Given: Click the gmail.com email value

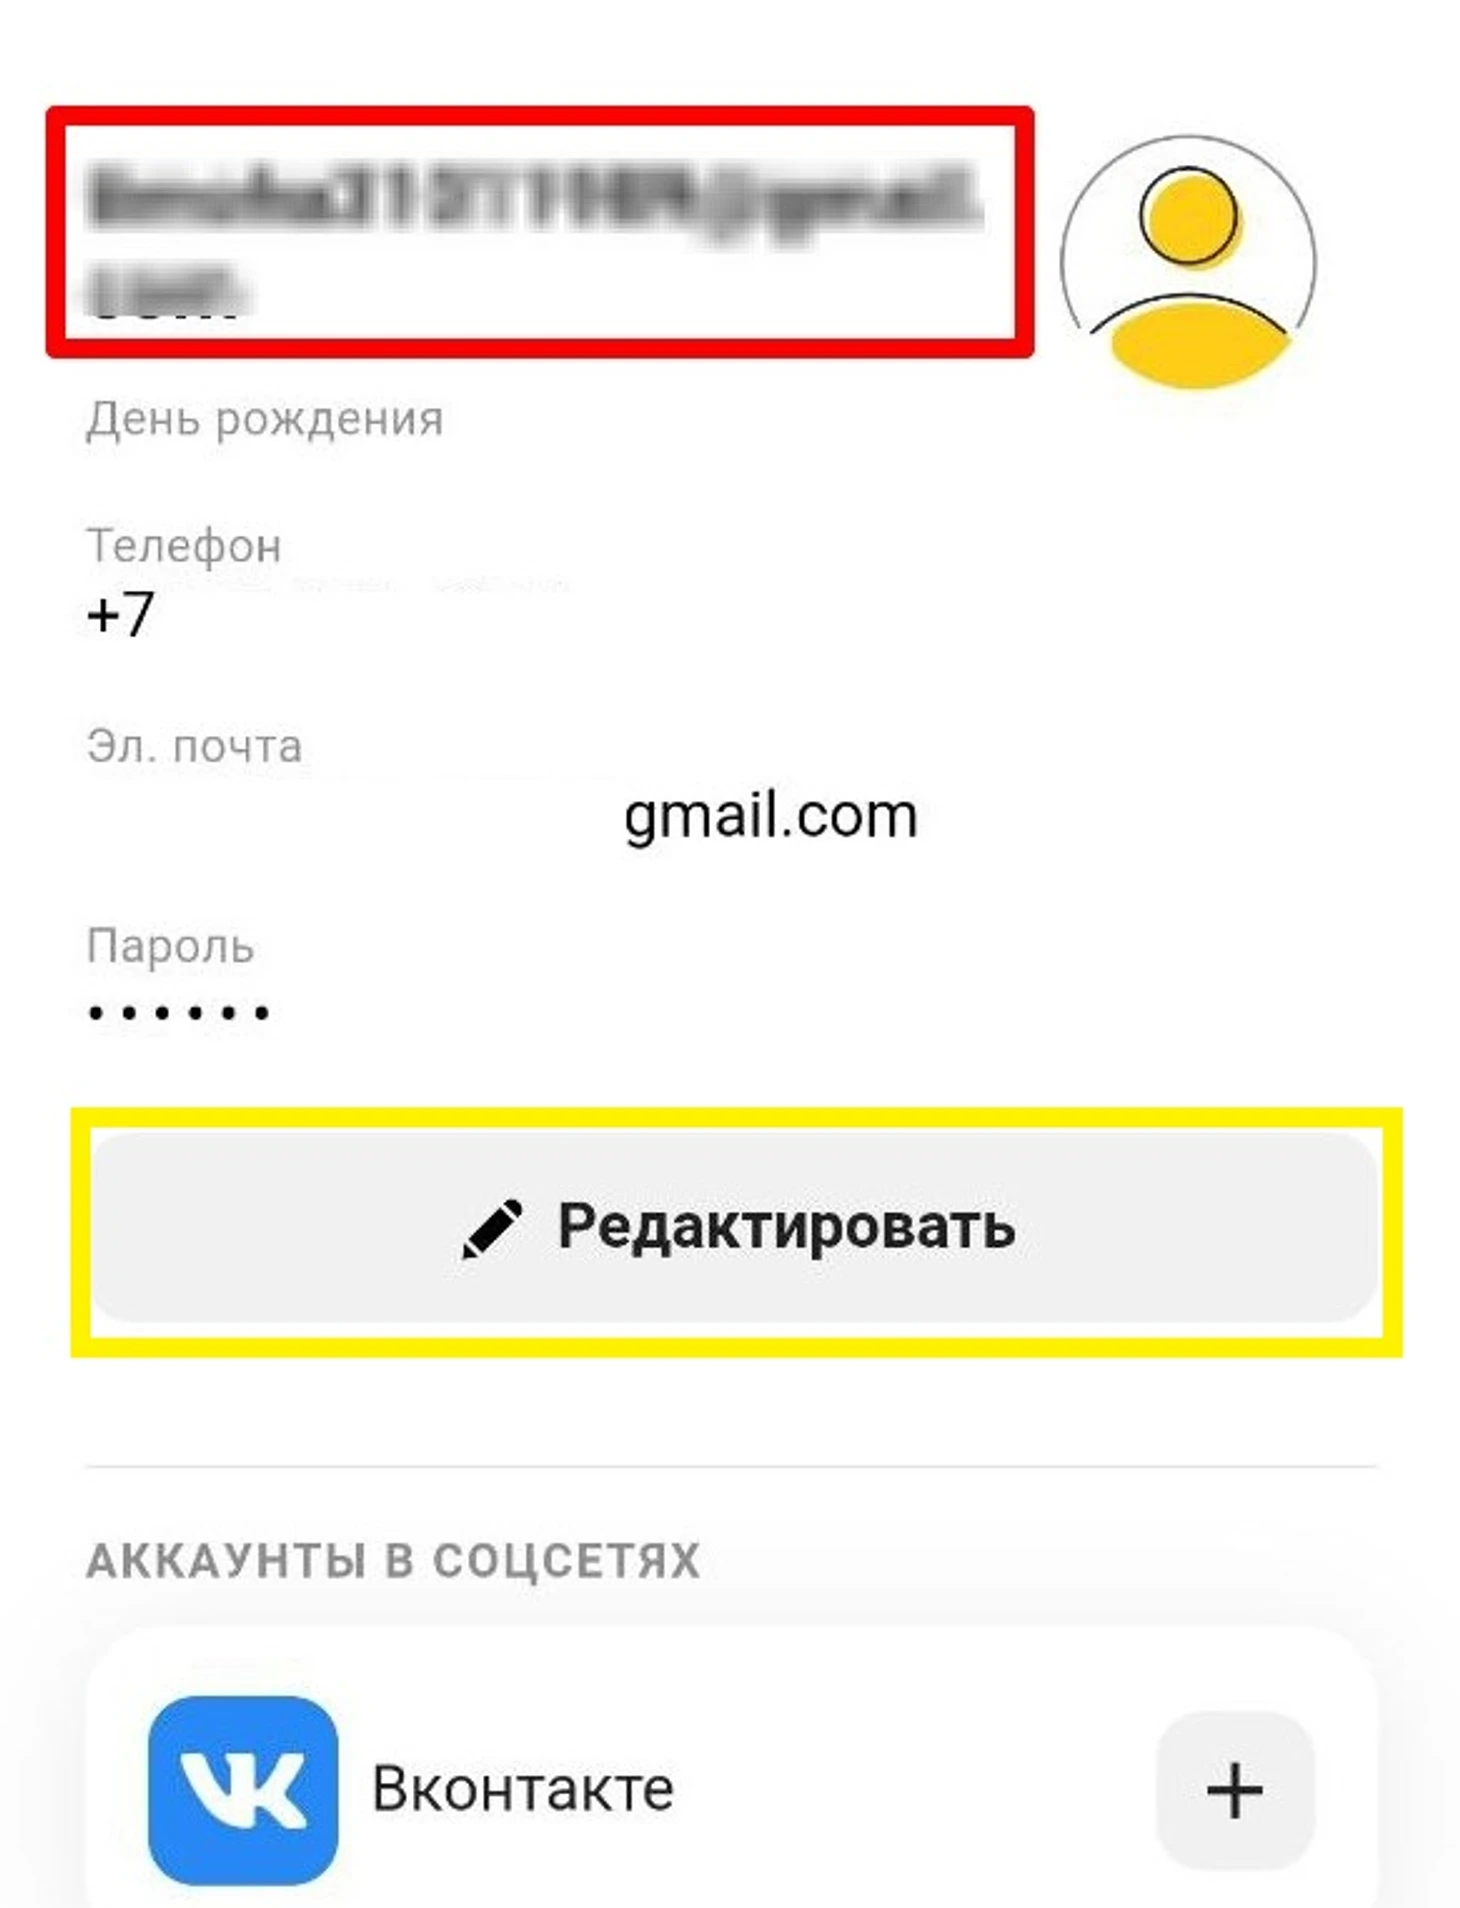Looking at the screenshot, I should [771, 817].
